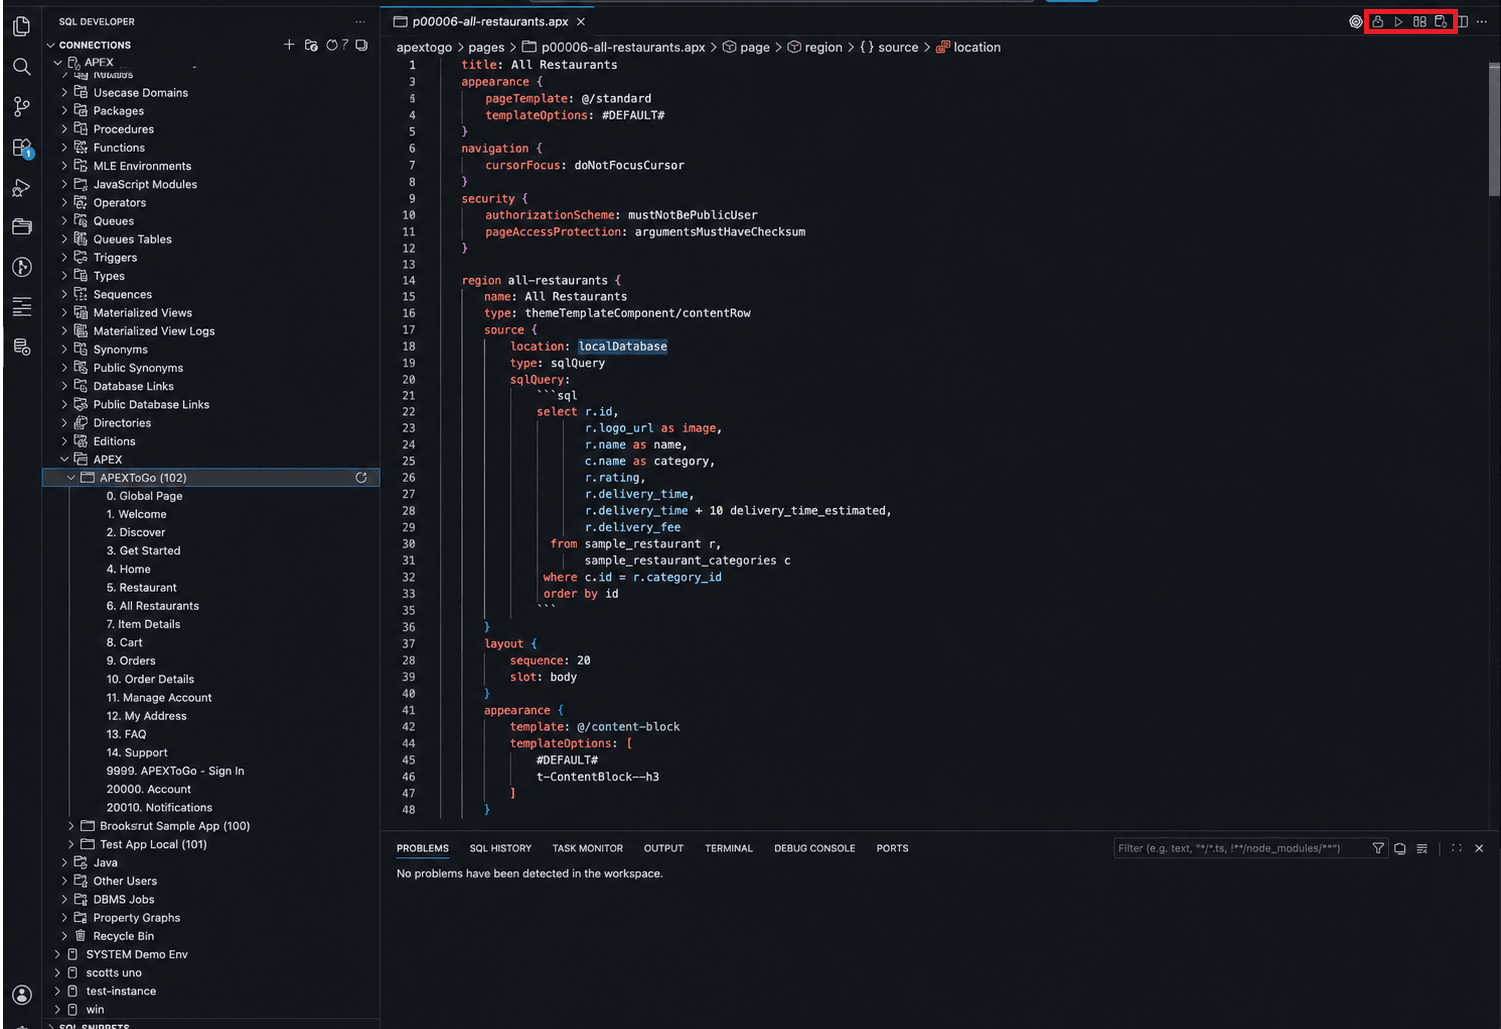Collapse the APEXToGo (102) application

pos(71,478)
